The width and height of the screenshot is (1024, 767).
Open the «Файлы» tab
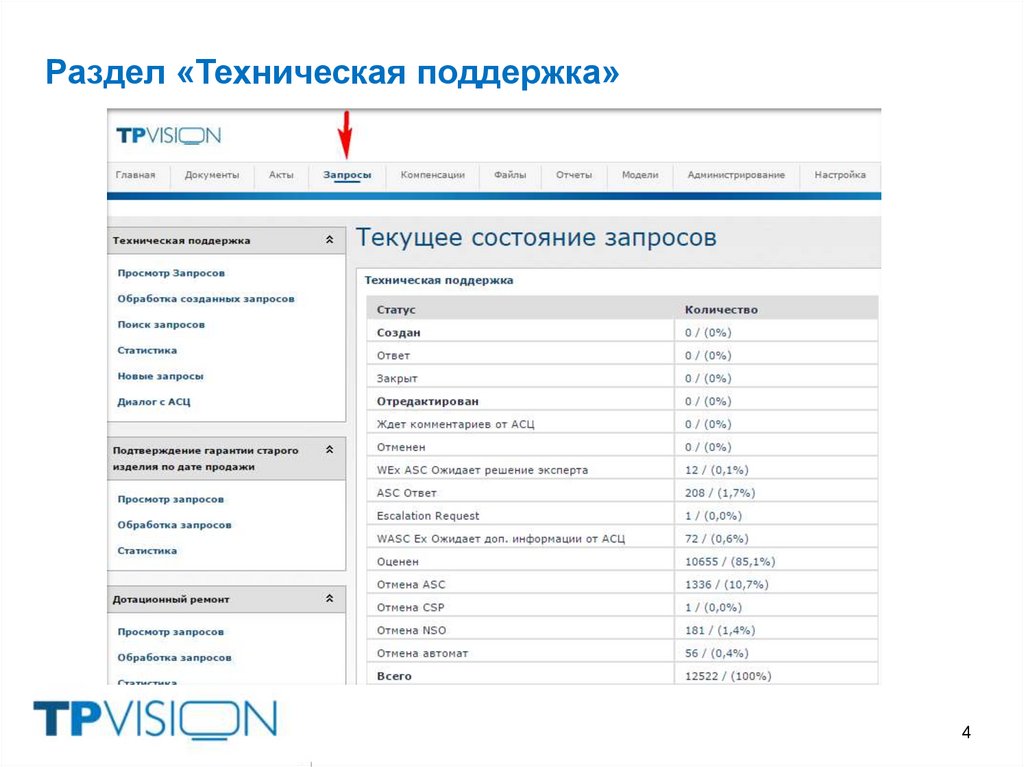tap(510, 174)
